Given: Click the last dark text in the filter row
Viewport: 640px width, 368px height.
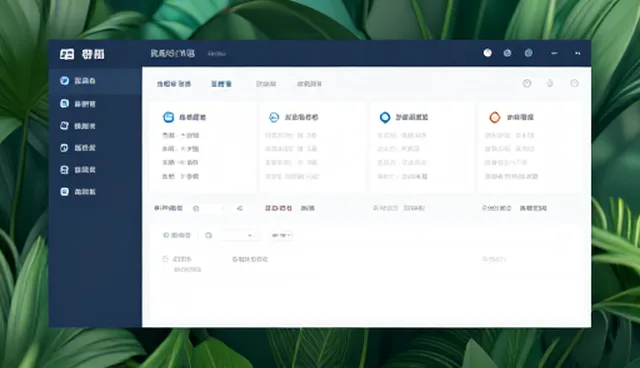Looking at the screenshot, I should point(533,208).
